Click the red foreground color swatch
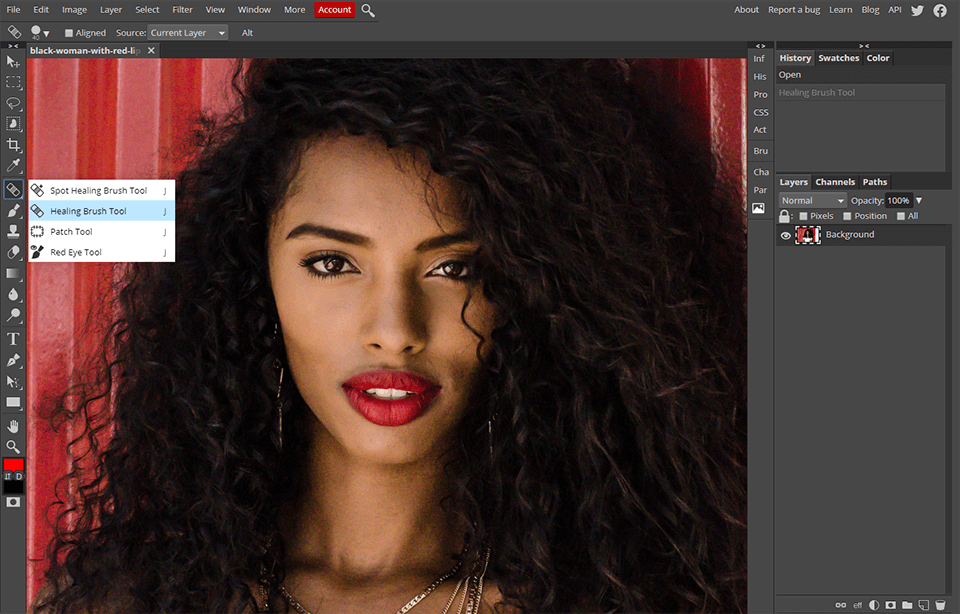 coord(12,464)
